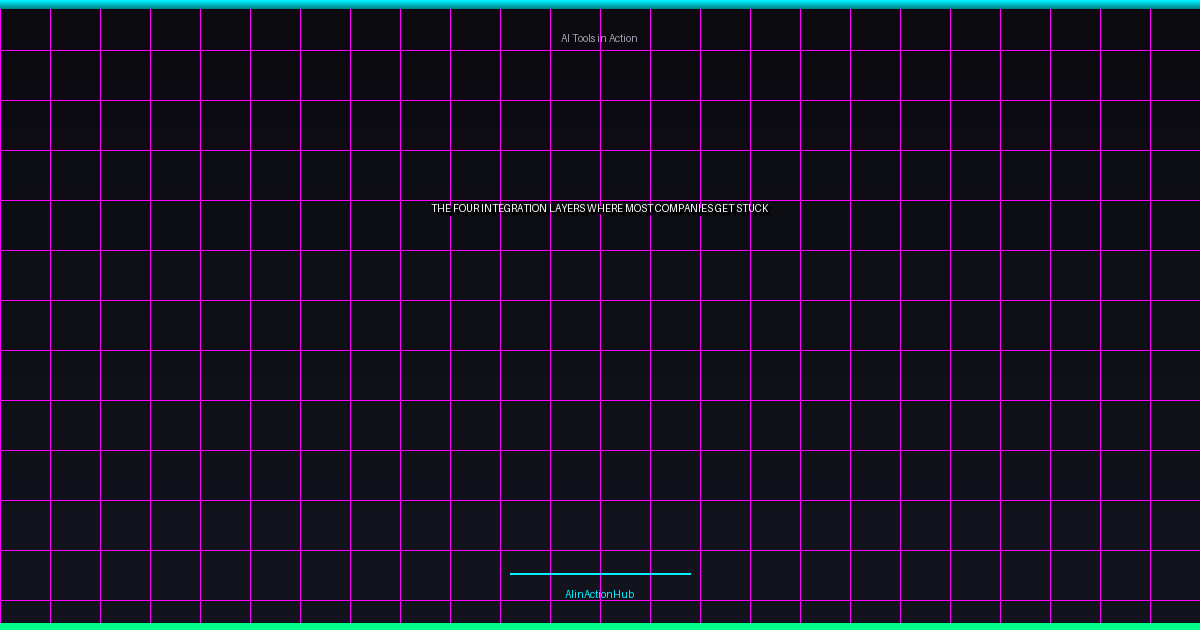
Task: Click the word 'WHERE' in the headline
Action: click(605, 208)
